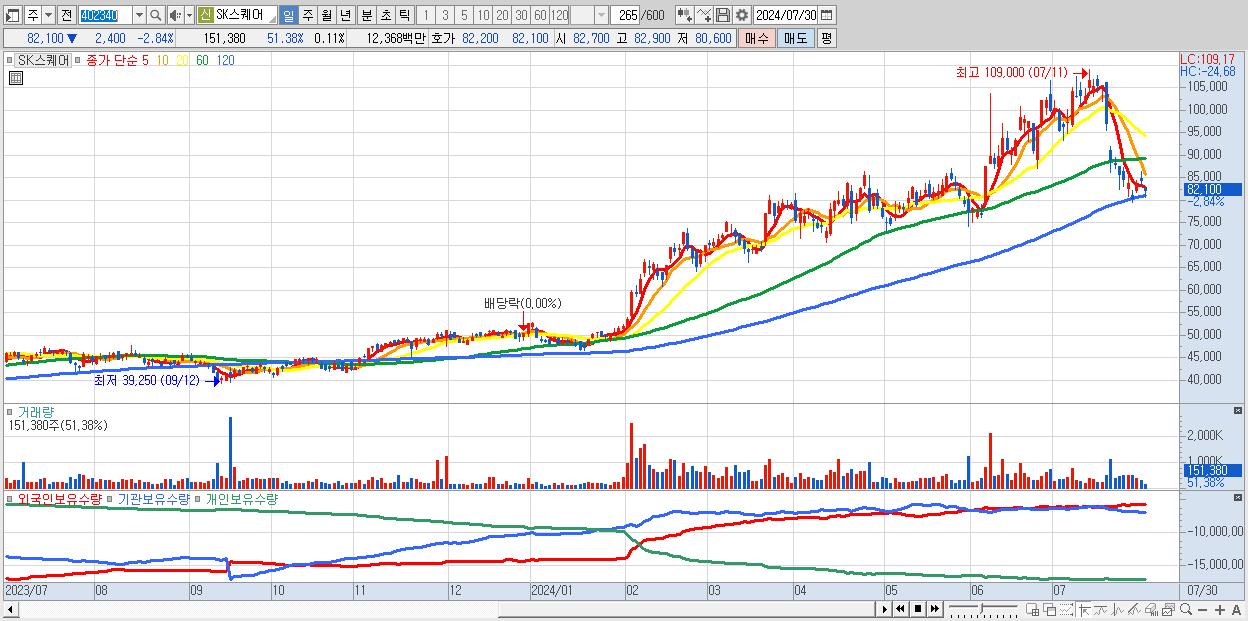Viewport: 1248px width, 621px height.
Task: Open the blank interval combo box dropdown
Action: (601, 15)
